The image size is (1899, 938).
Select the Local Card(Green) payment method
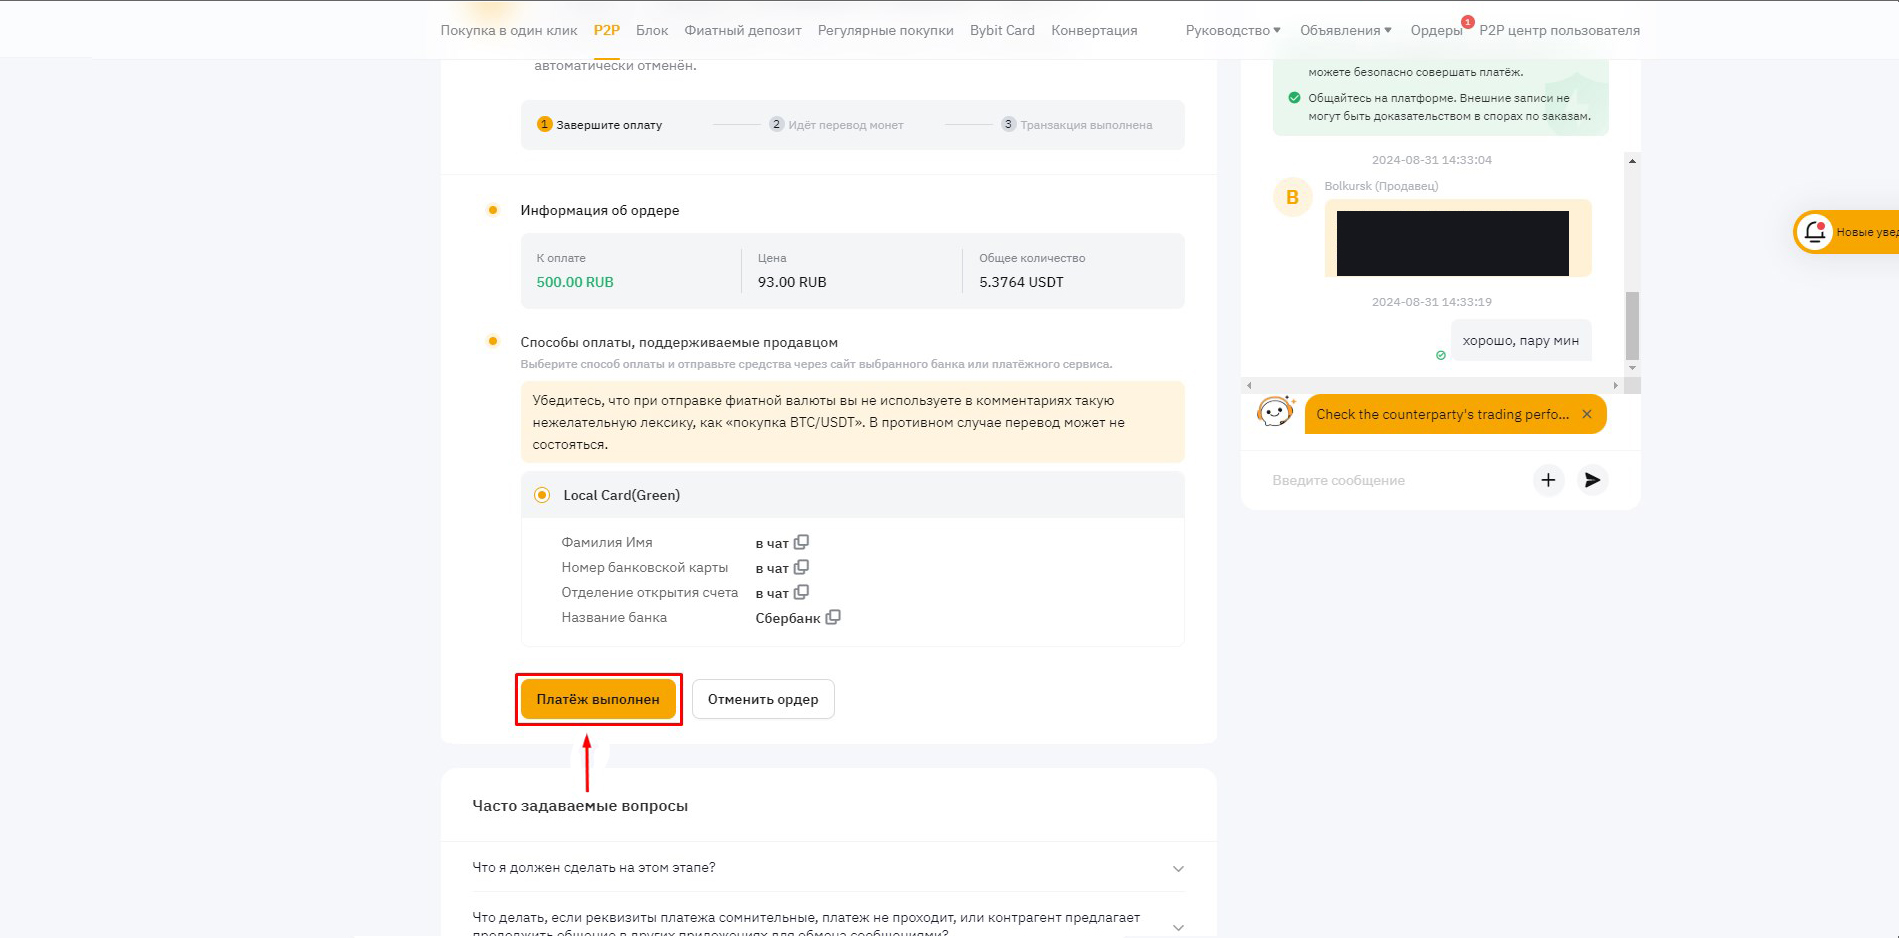point(542,495)
